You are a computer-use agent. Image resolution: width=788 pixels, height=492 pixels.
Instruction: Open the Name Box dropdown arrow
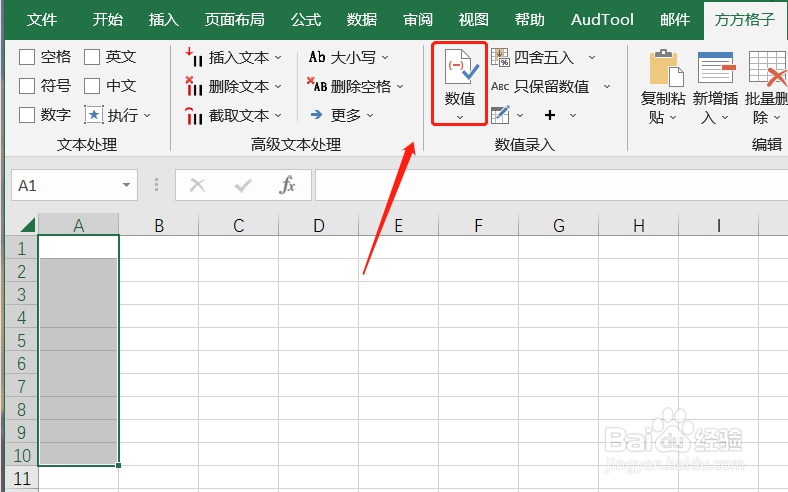click(x=127, y=185)
